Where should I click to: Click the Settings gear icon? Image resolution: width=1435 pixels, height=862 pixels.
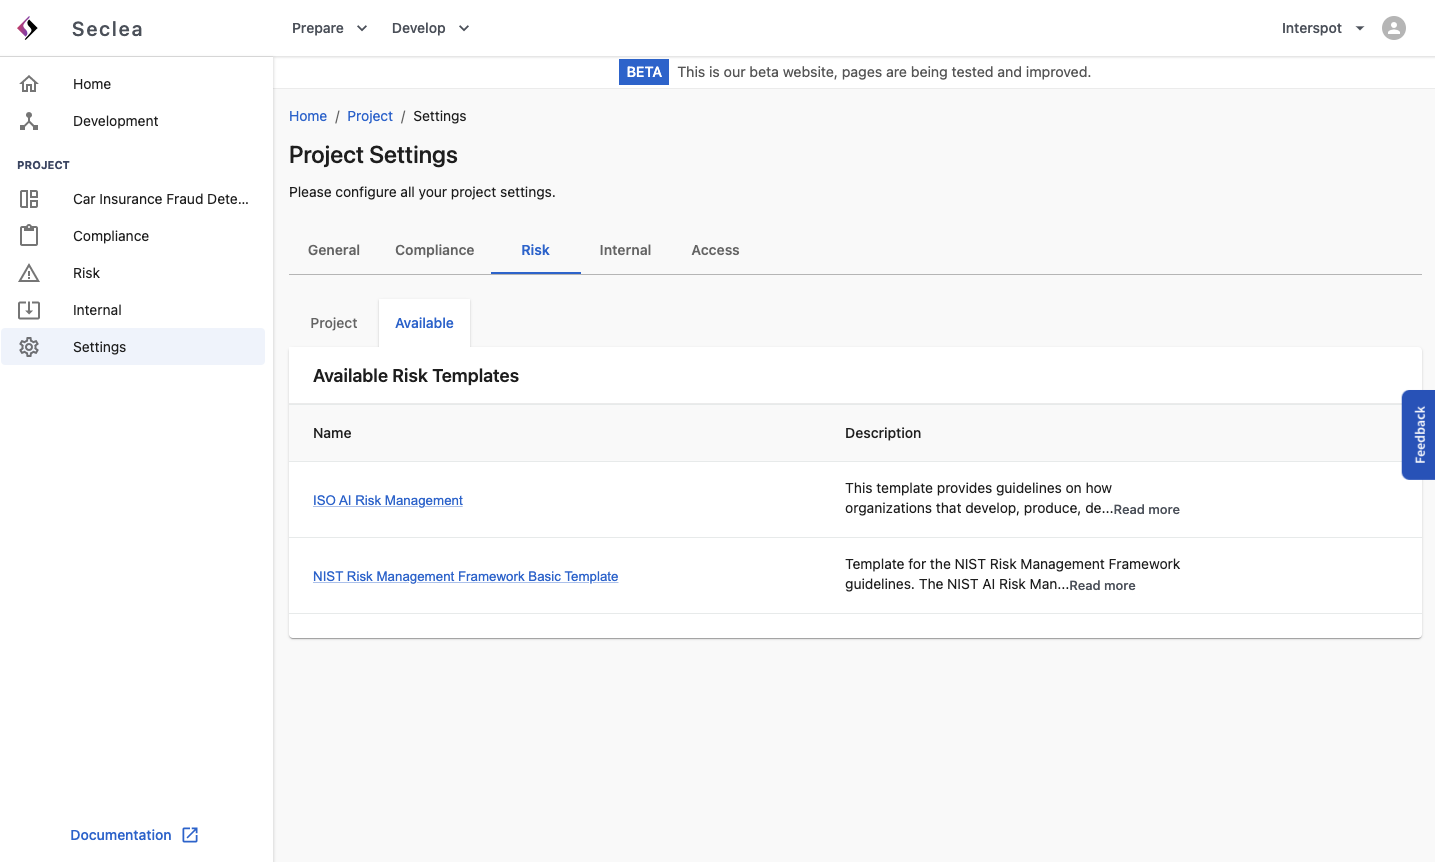point(29,347)
